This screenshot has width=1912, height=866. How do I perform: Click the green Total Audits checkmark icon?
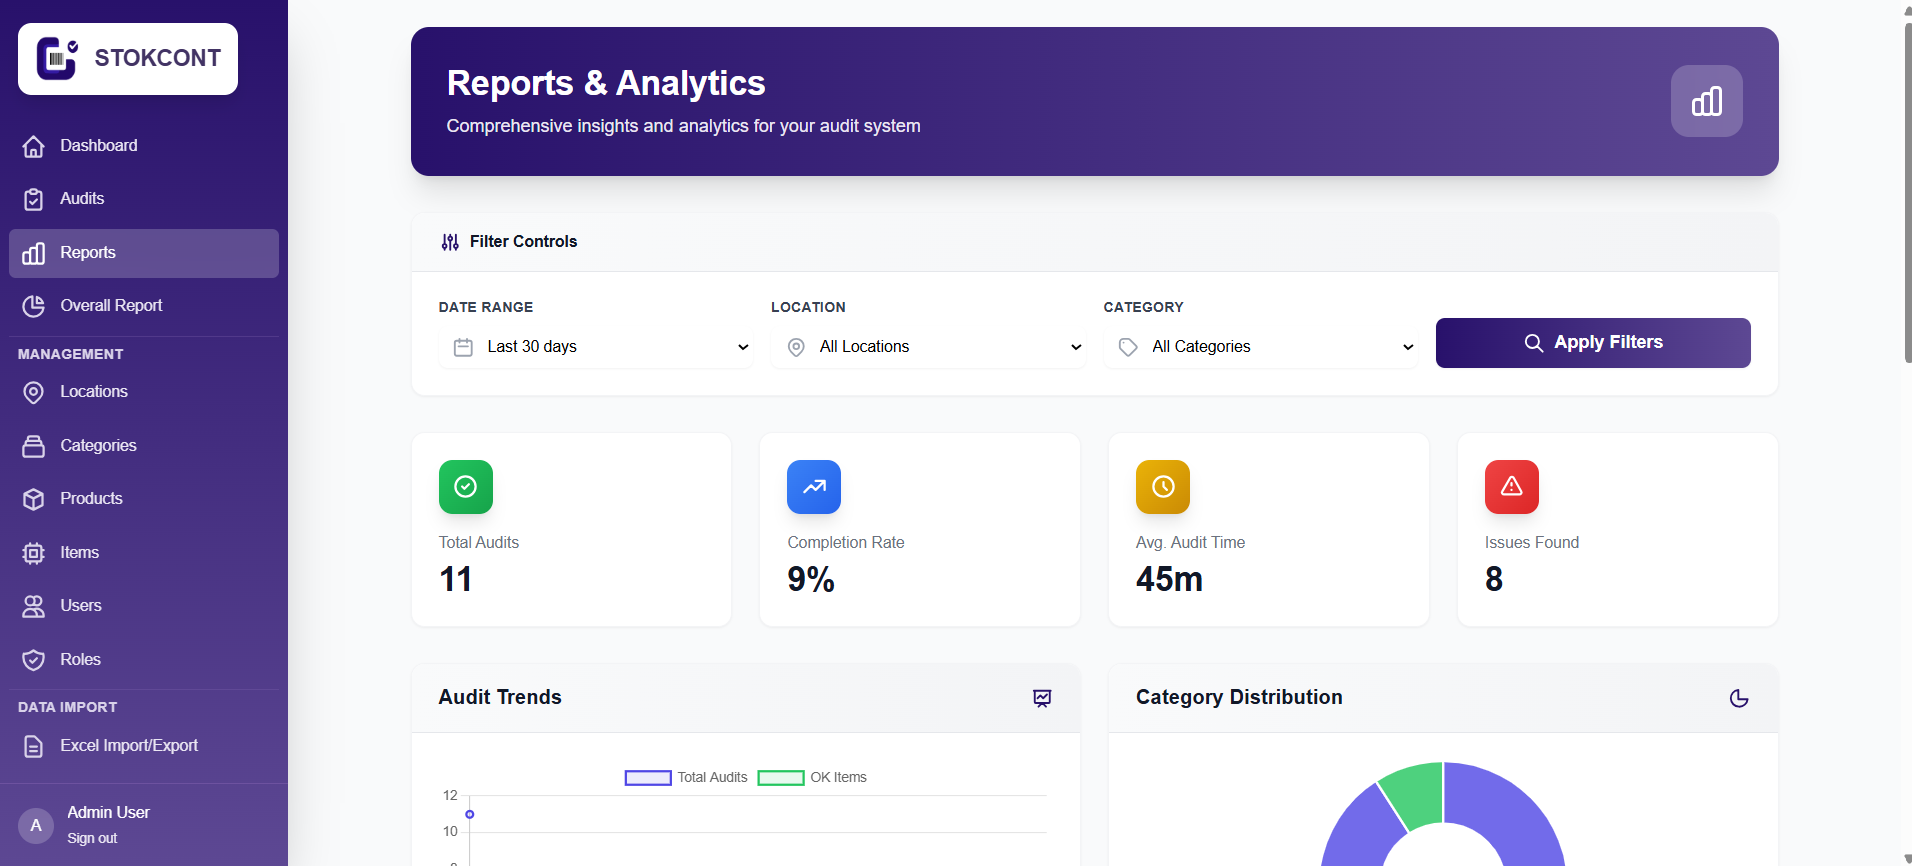465,487
